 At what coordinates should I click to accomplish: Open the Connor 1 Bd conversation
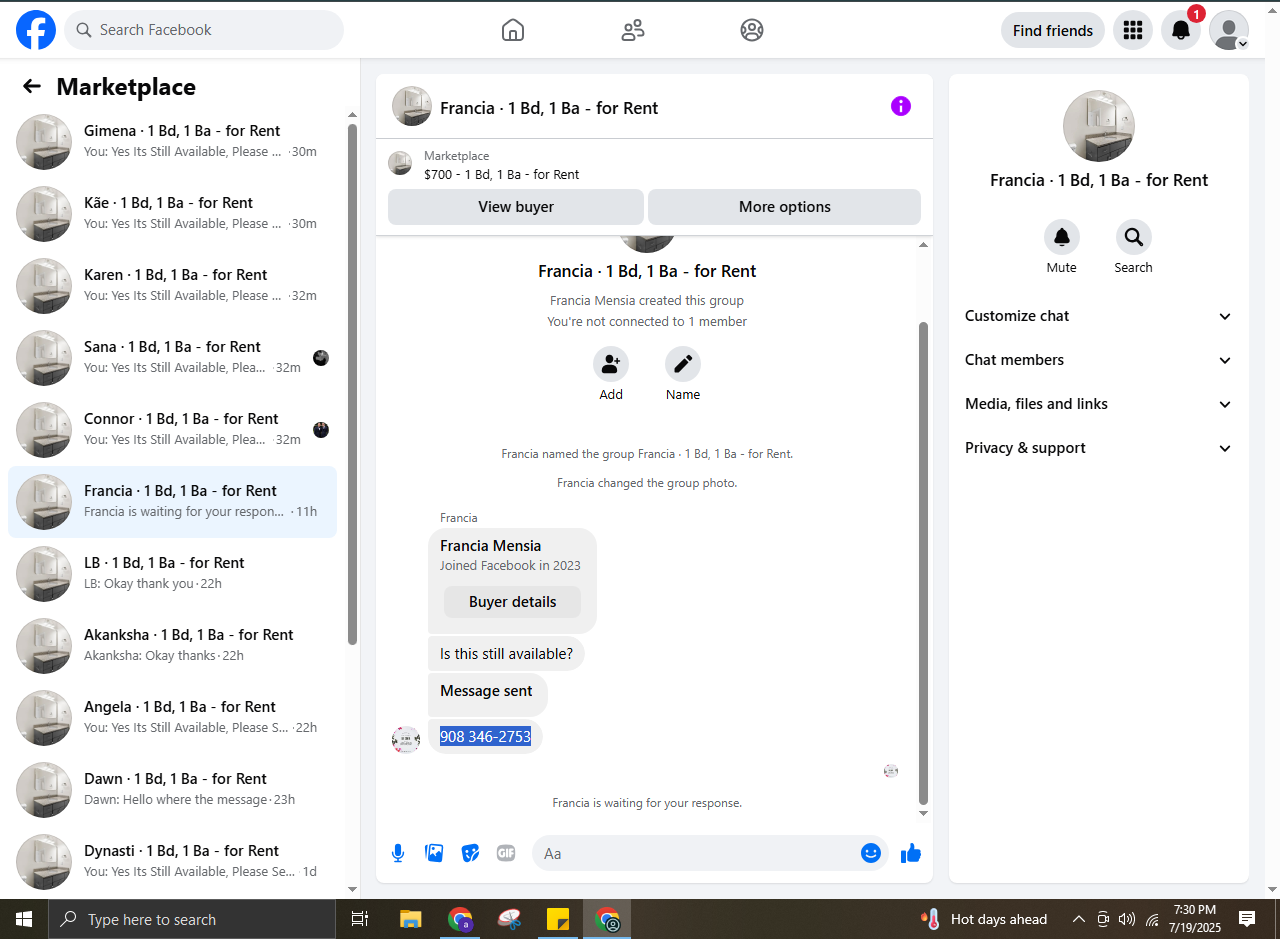tap(172, 430)
